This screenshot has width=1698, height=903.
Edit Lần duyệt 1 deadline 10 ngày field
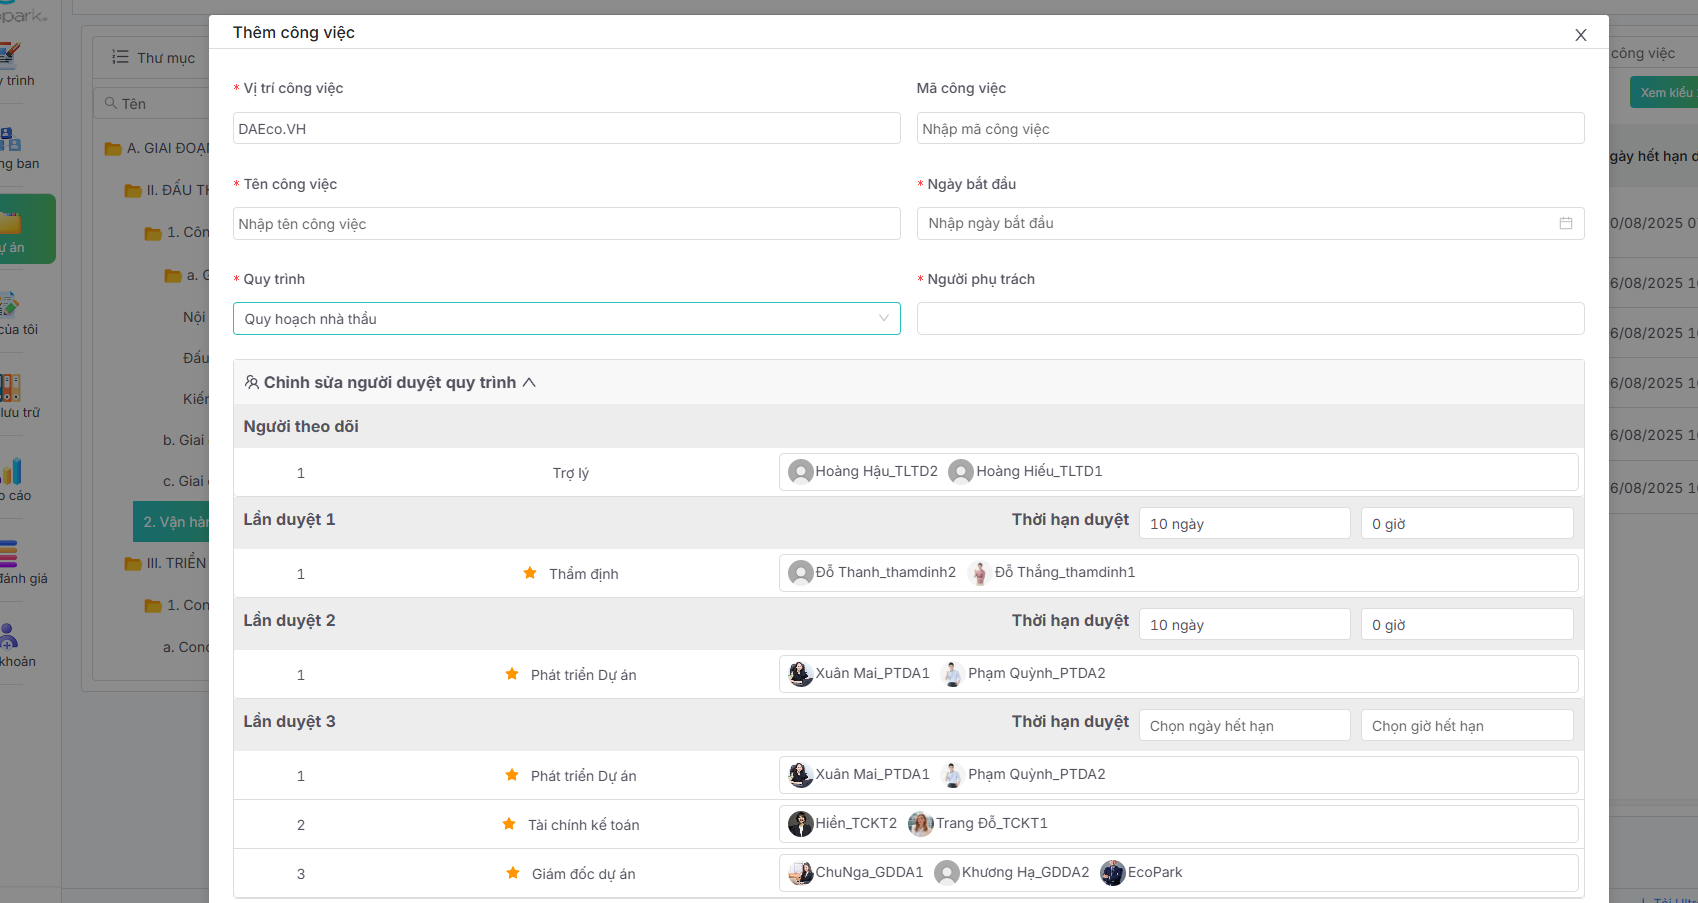pos(1244,524)
